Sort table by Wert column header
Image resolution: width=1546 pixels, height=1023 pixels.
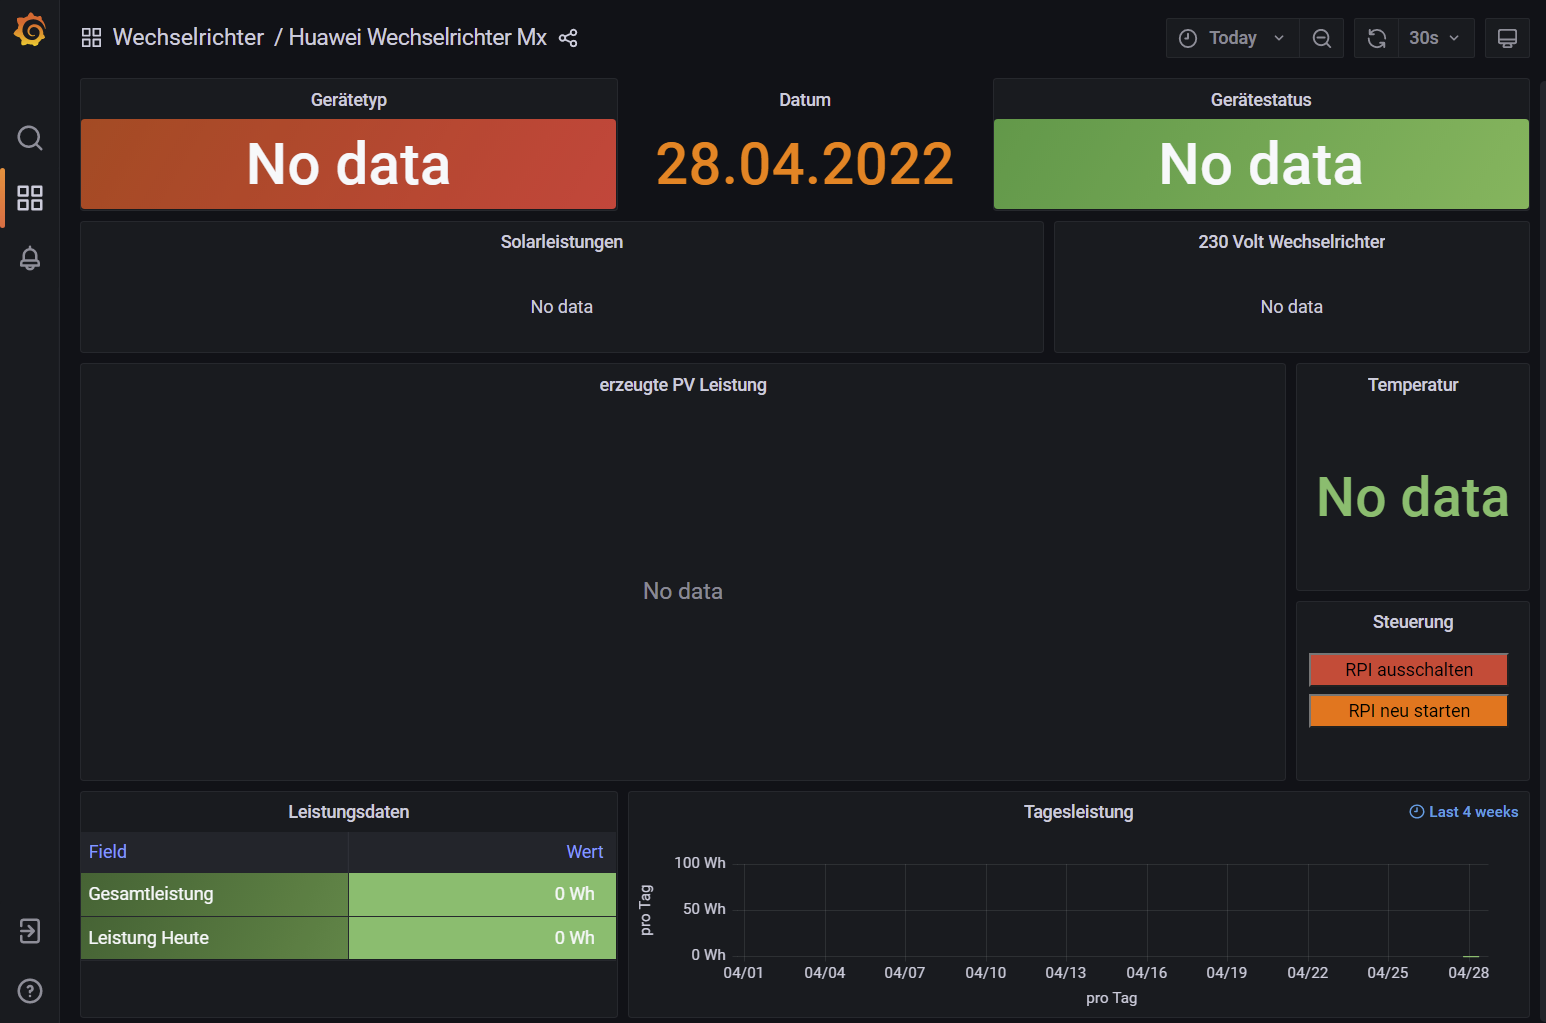pos(584,852)
